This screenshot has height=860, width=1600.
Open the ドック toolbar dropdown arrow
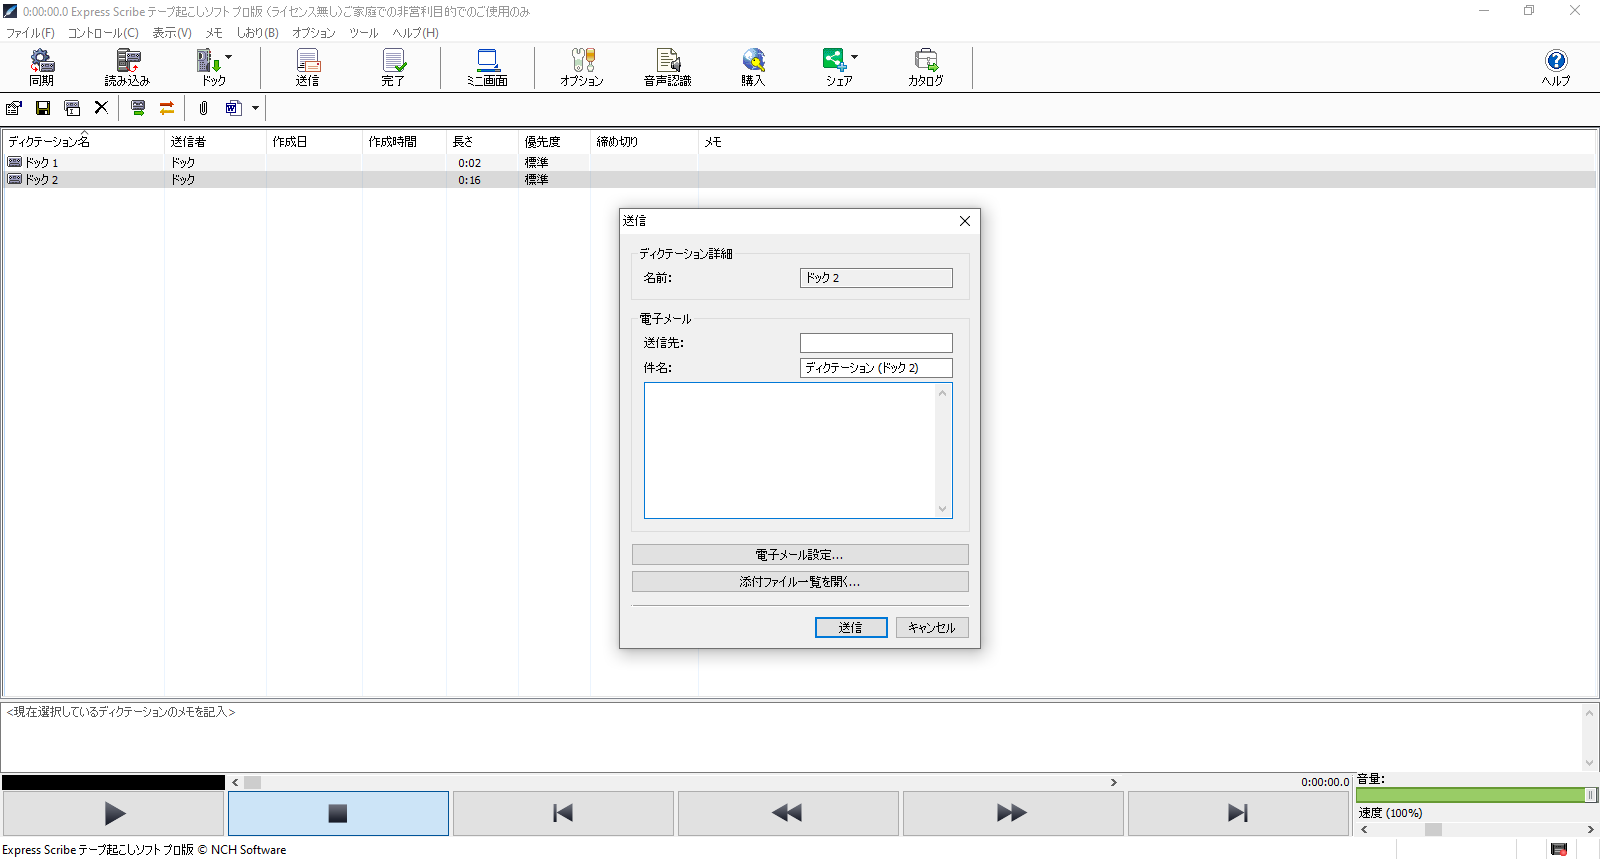click(x=229, y=57)
